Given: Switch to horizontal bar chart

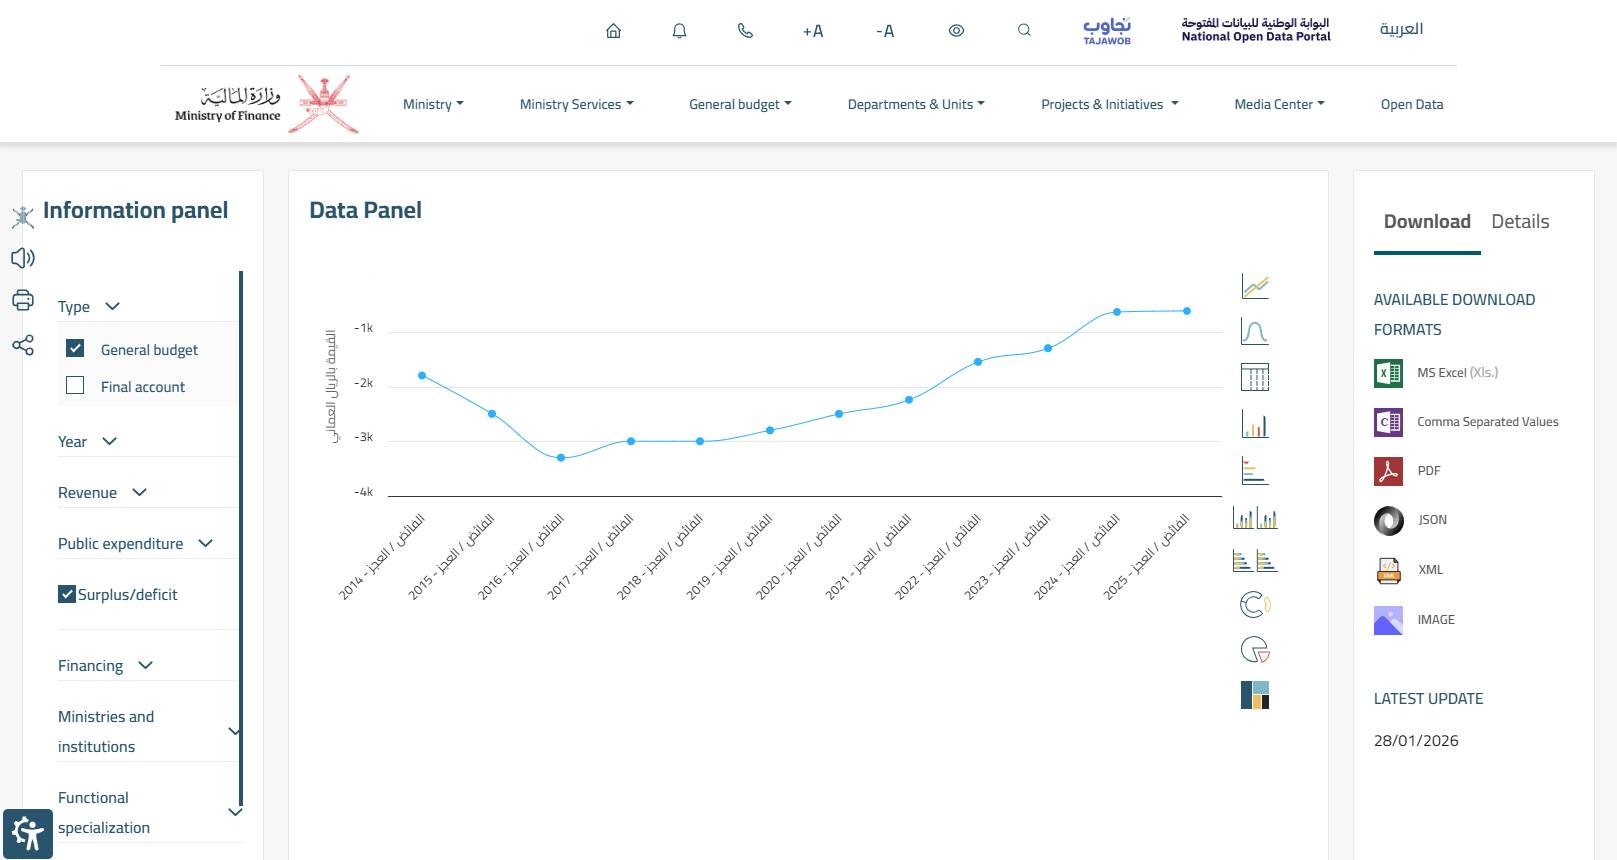Looking at the screenshot, I should tap(1255, 470).
